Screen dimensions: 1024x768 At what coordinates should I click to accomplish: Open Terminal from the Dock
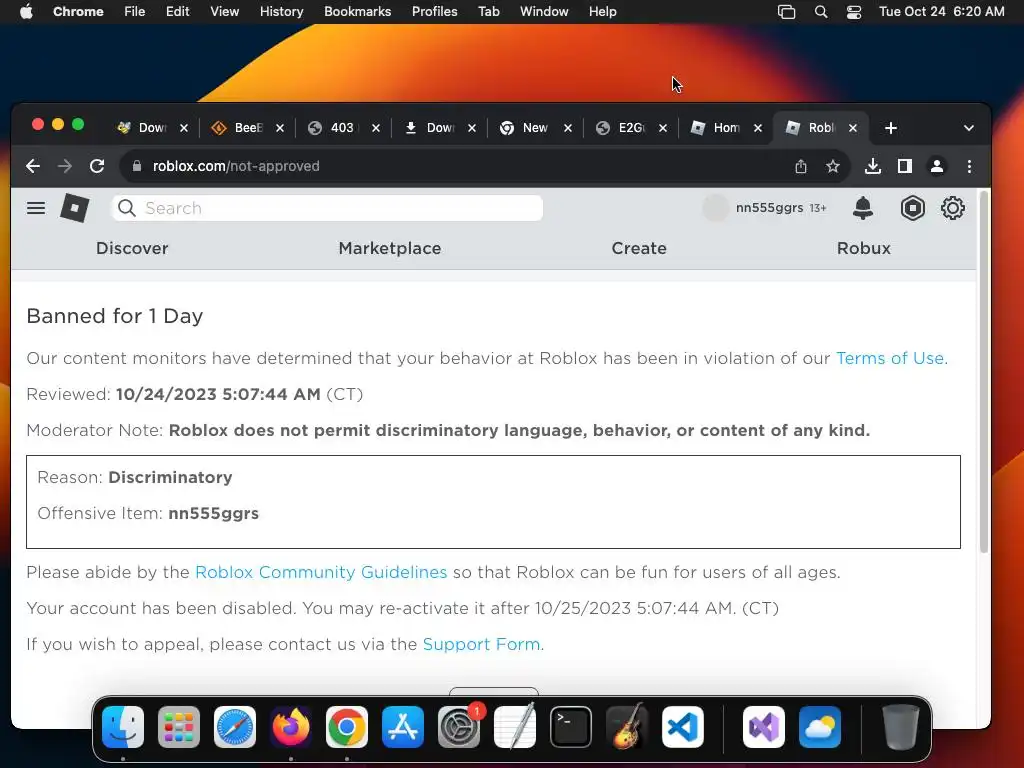[571, 727]
